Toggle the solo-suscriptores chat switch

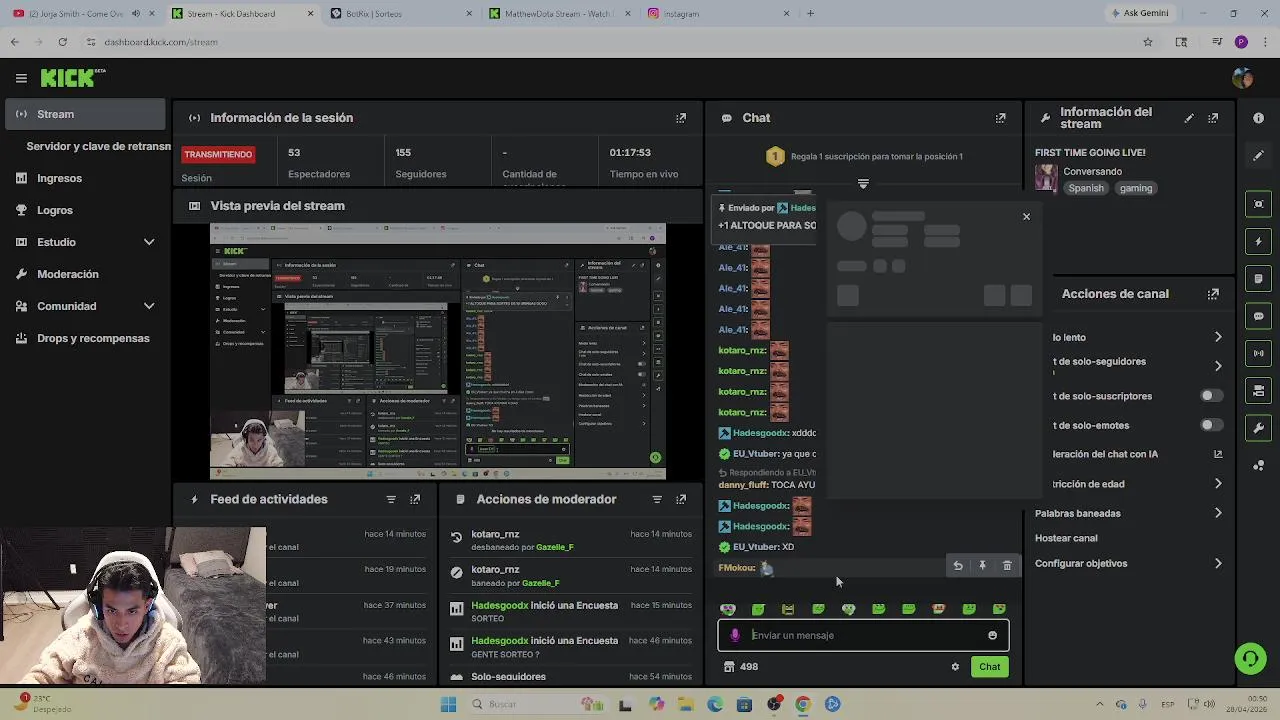tap(1210, 396)
